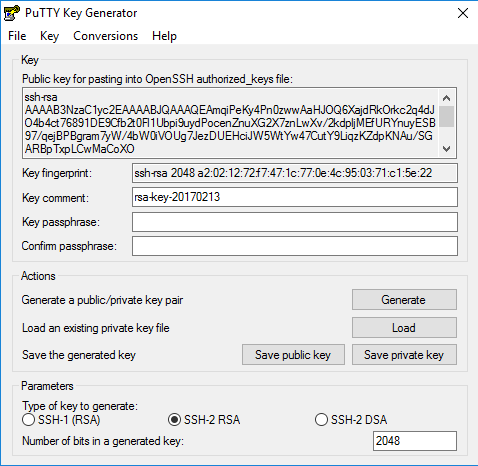The width and height of the screenshot is (478, 466).
Task: Open the File menu
Action: pos(17,36)
